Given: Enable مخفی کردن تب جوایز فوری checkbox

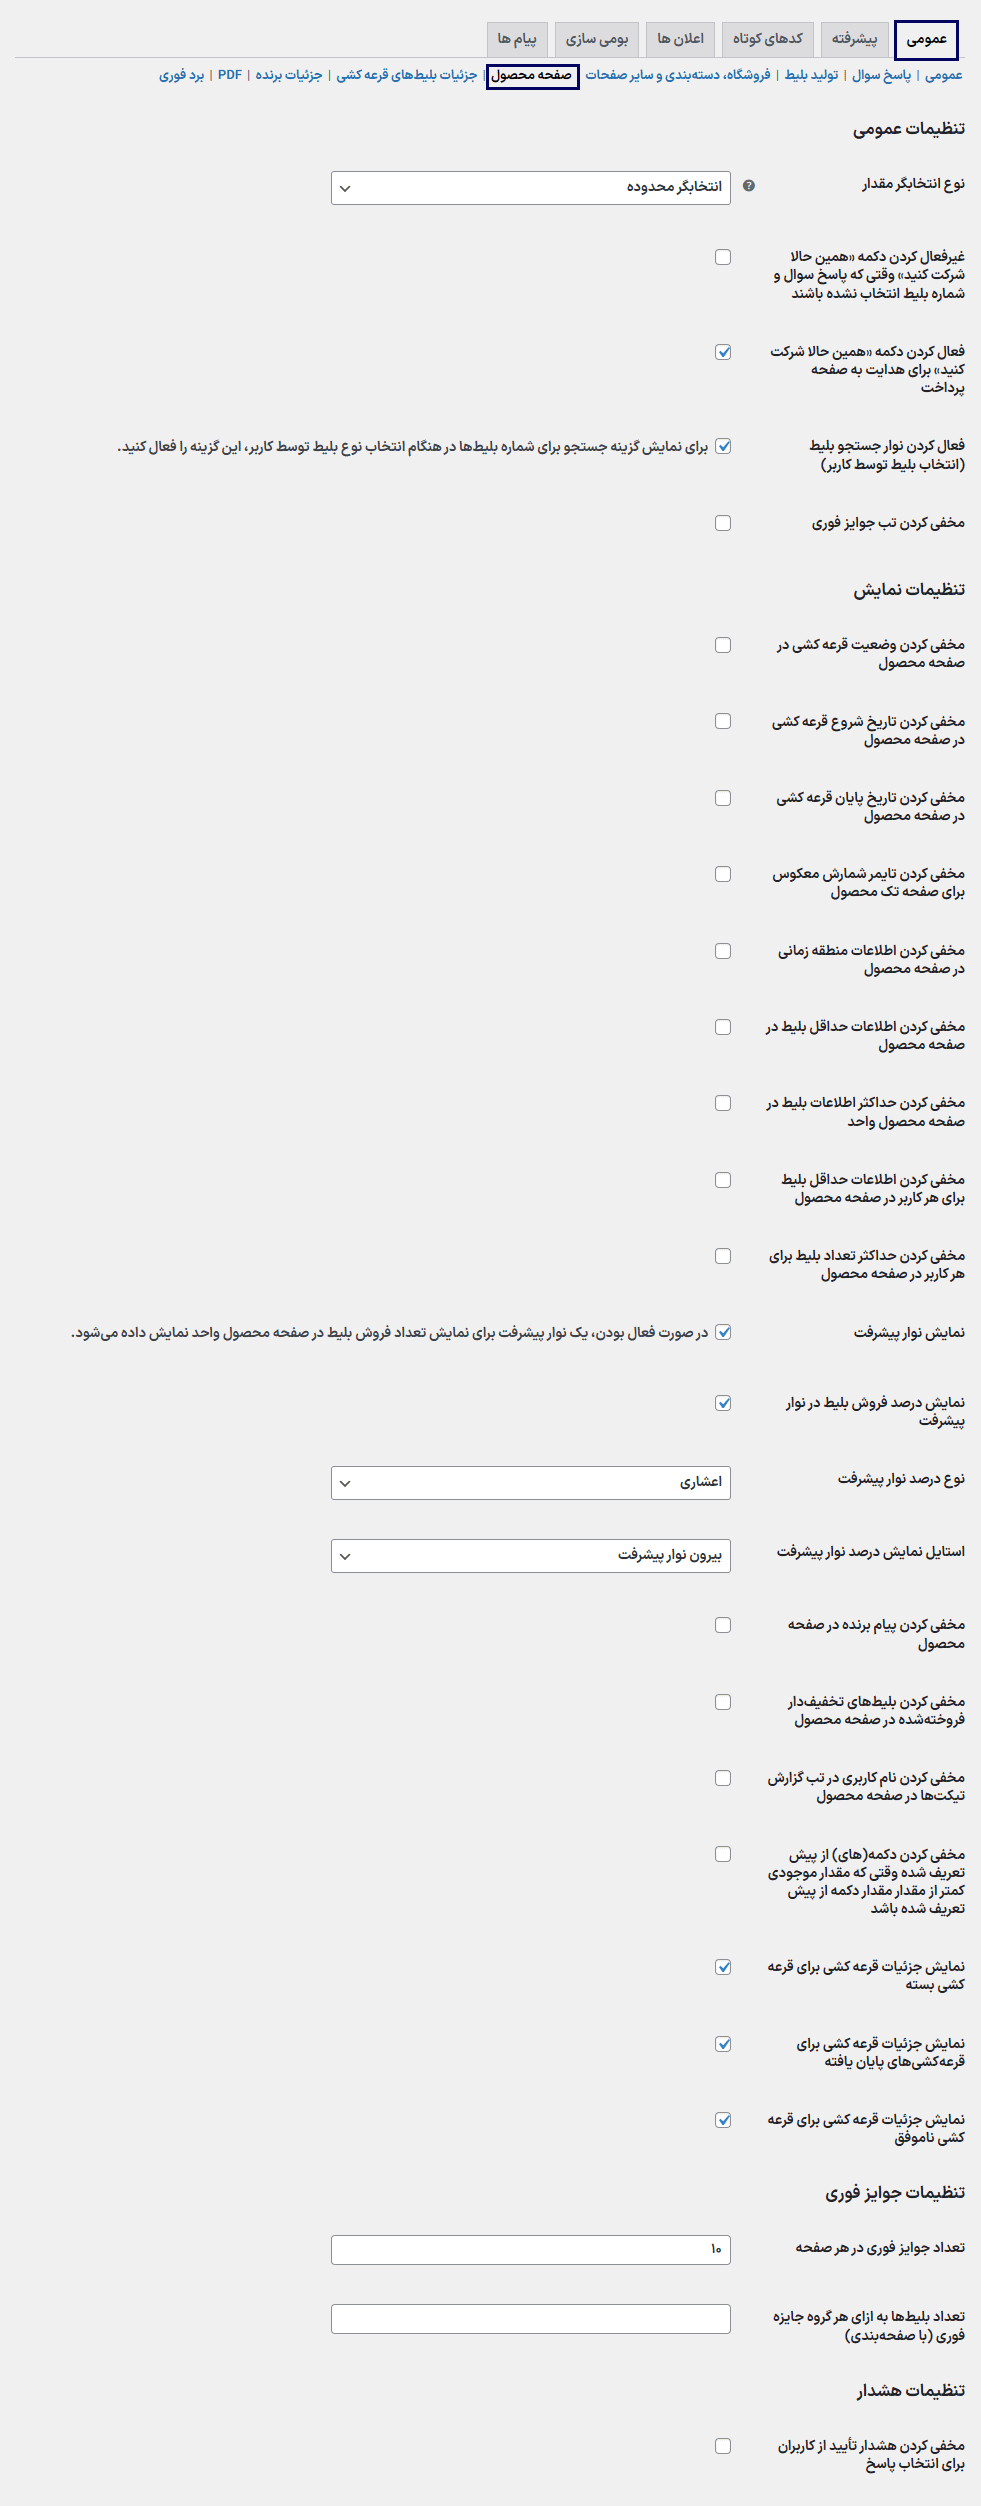Looking at the screenshot, I should 723,523.
